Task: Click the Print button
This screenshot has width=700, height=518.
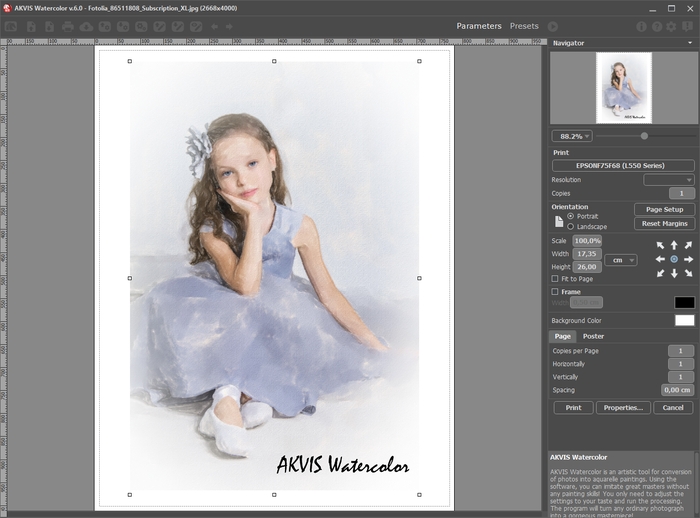Action: [573, 408]
